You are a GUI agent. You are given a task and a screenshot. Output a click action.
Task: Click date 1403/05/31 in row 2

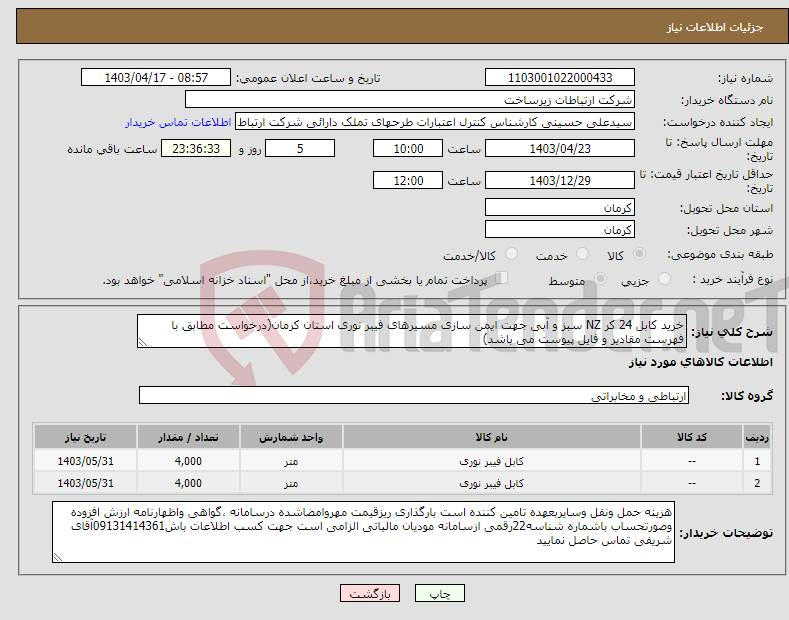(85, 483)
